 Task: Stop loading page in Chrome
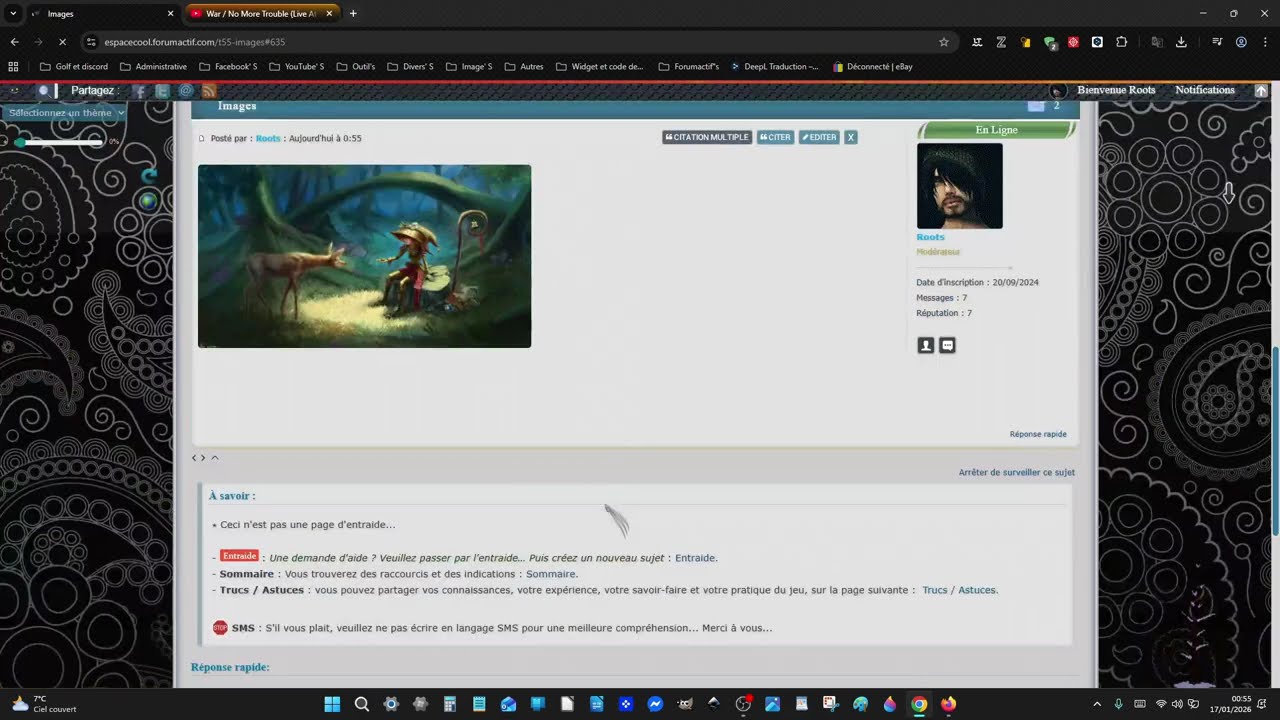(x=62, y=42)
